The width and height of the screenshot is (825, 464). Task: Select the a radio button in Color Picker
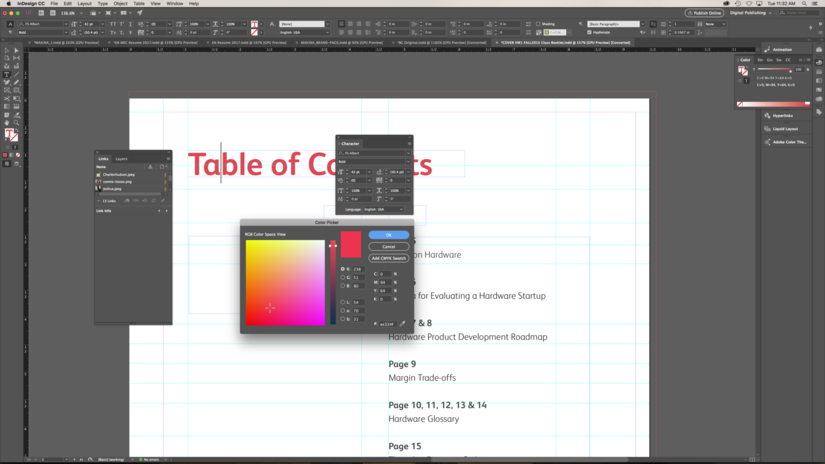(343, 310)
